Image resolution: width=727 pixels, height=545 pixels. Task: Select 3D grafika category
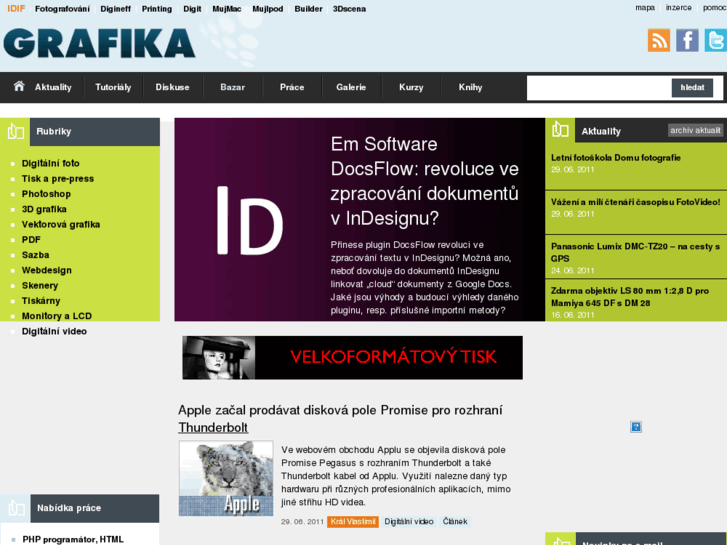(44, 209)
